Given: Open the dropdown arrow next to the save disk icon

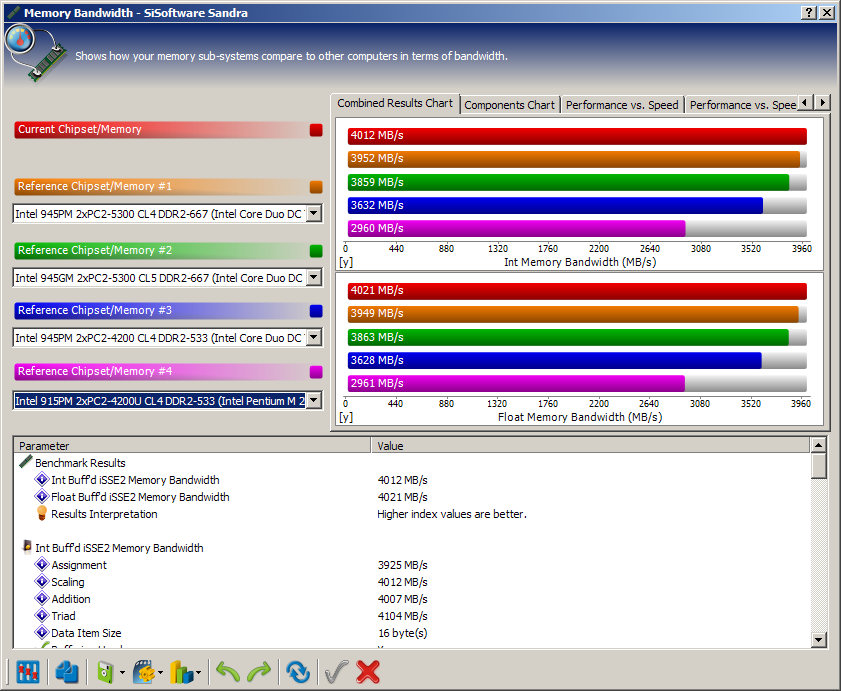Looking at the screenshot, I should 122,673.
